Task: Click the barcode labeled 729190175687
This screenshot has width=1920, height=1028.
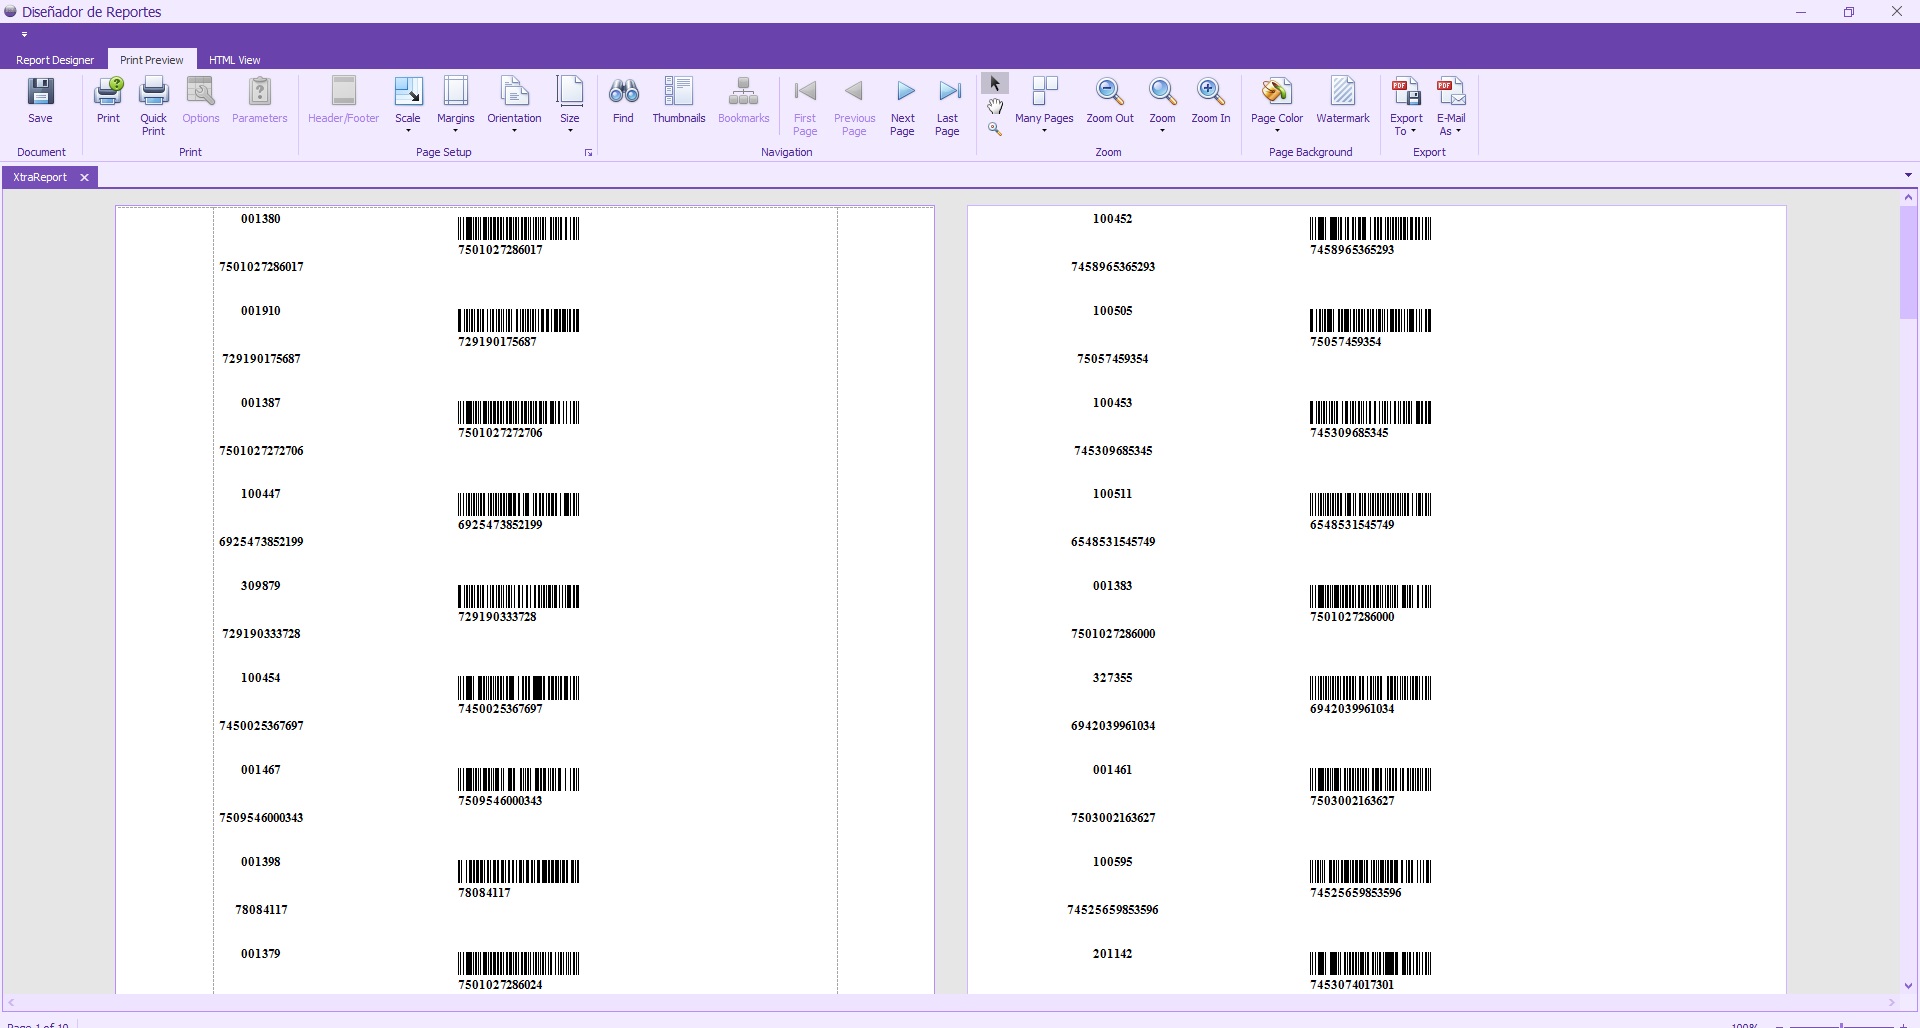Action: click(x=518, y=320)
